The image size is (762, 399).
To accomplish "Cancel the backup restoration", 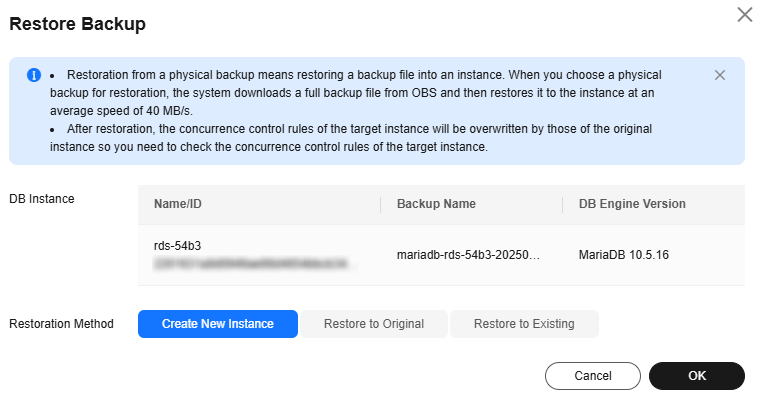I will (592, 376).
